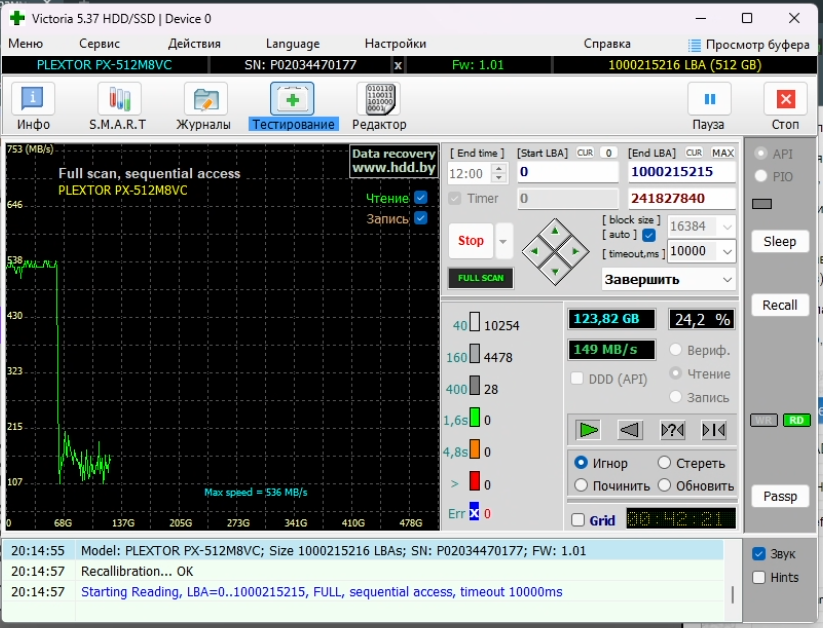The image size is (823, 628).
Task: Expand the Stop button dropdown arrow
Action: click(x=504, y=241)
